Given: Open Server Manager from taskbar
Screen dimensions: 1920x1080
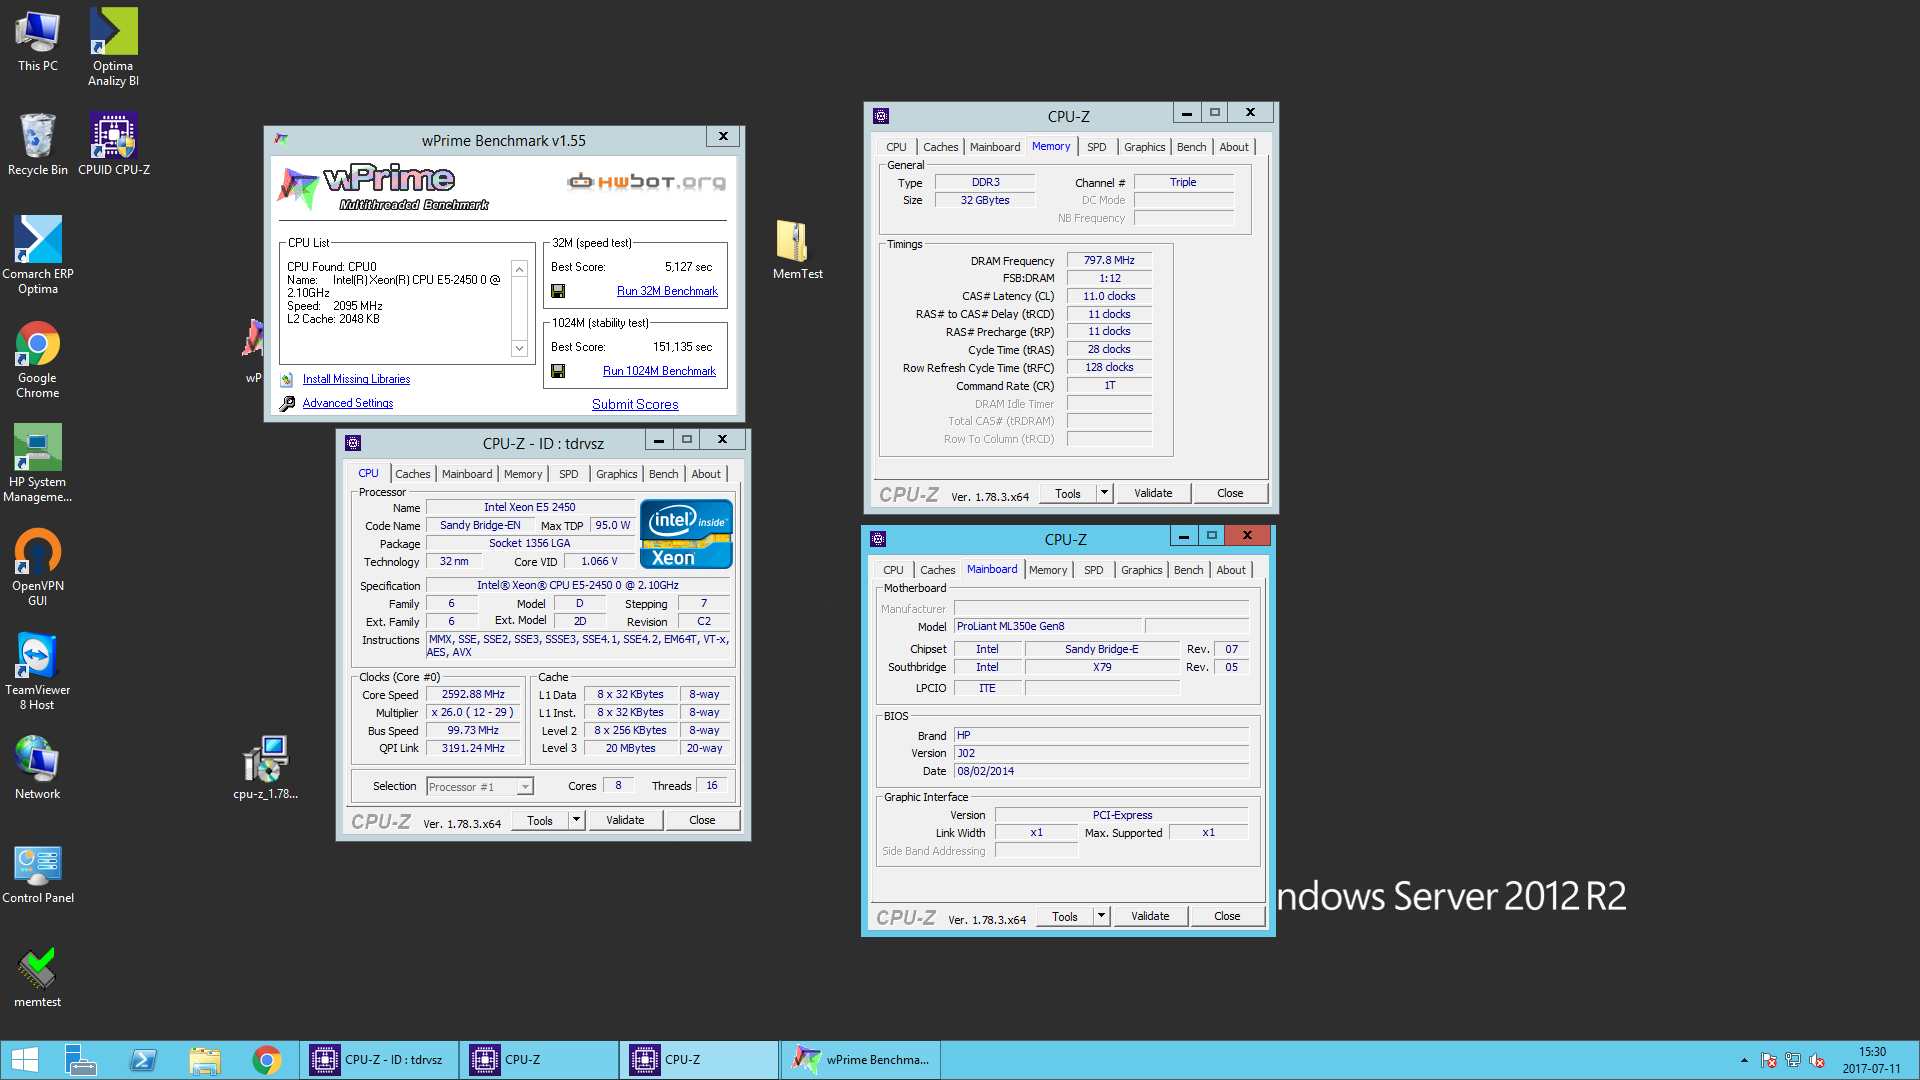Looking at the screenshot, I should pos(80,1060).
